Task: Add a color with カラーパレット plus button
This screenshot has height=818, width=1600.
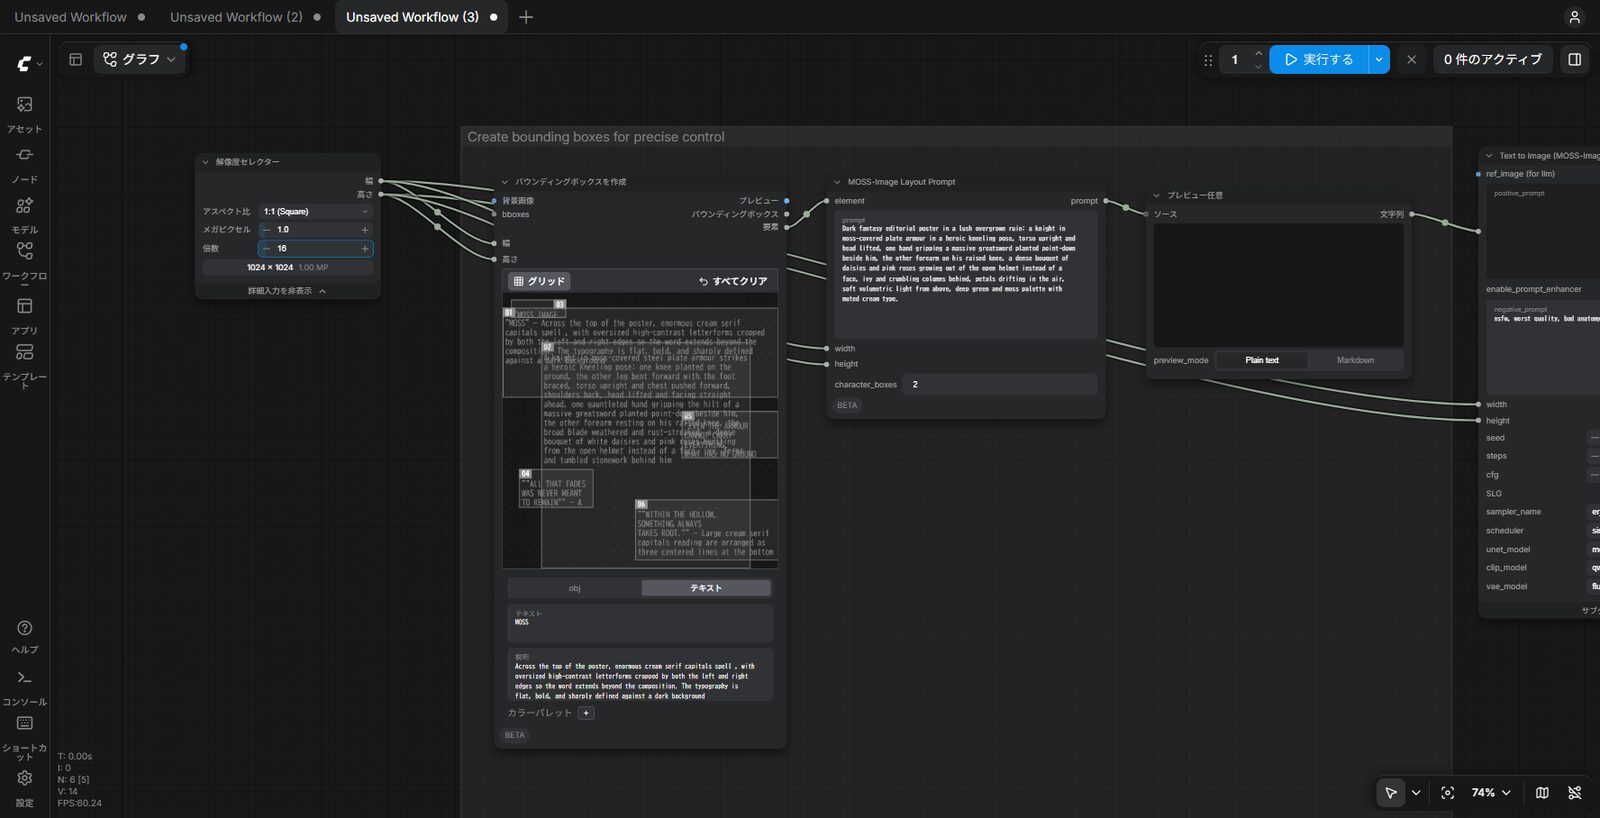Action: click(586, 713)
